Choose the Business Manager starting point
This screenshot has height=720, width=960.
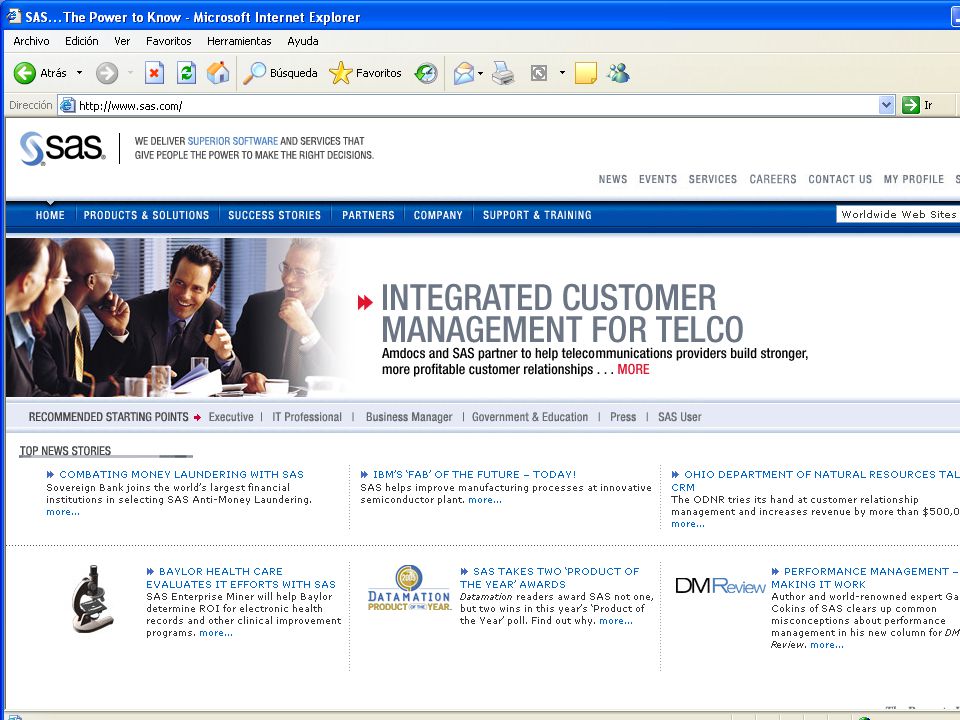point(409,417)
